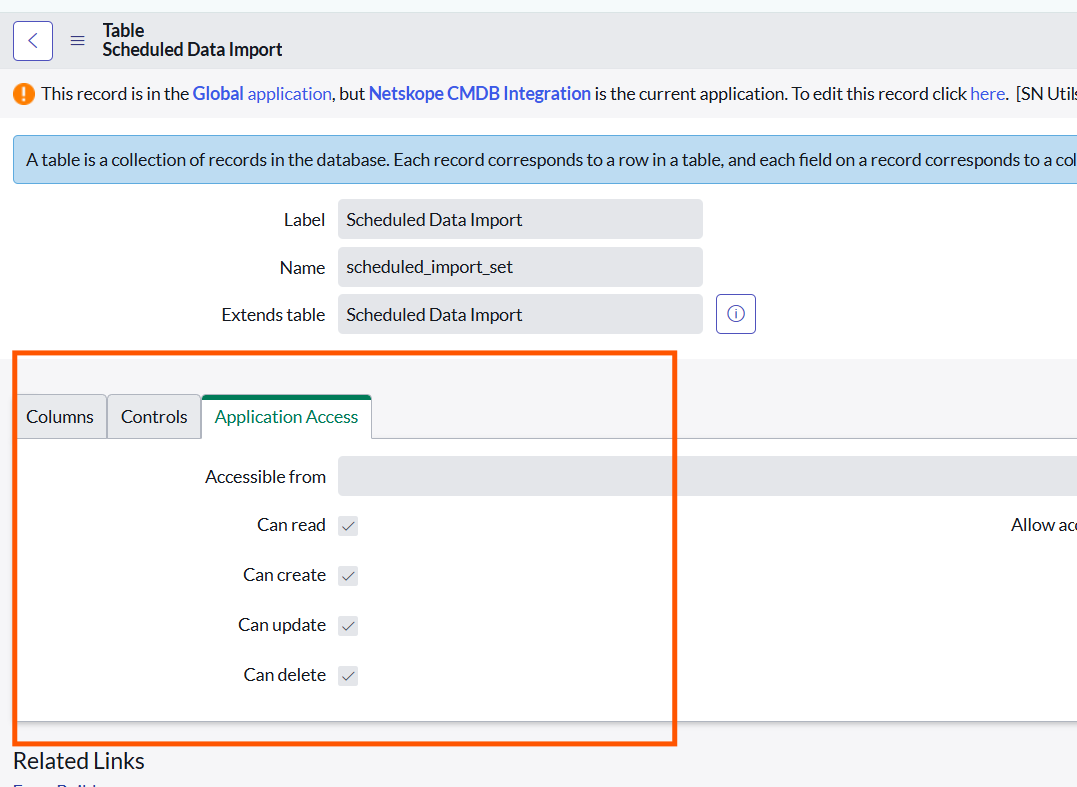Toggle the Can read checkbox
The image size is (1077, 787).
(348, 526)
